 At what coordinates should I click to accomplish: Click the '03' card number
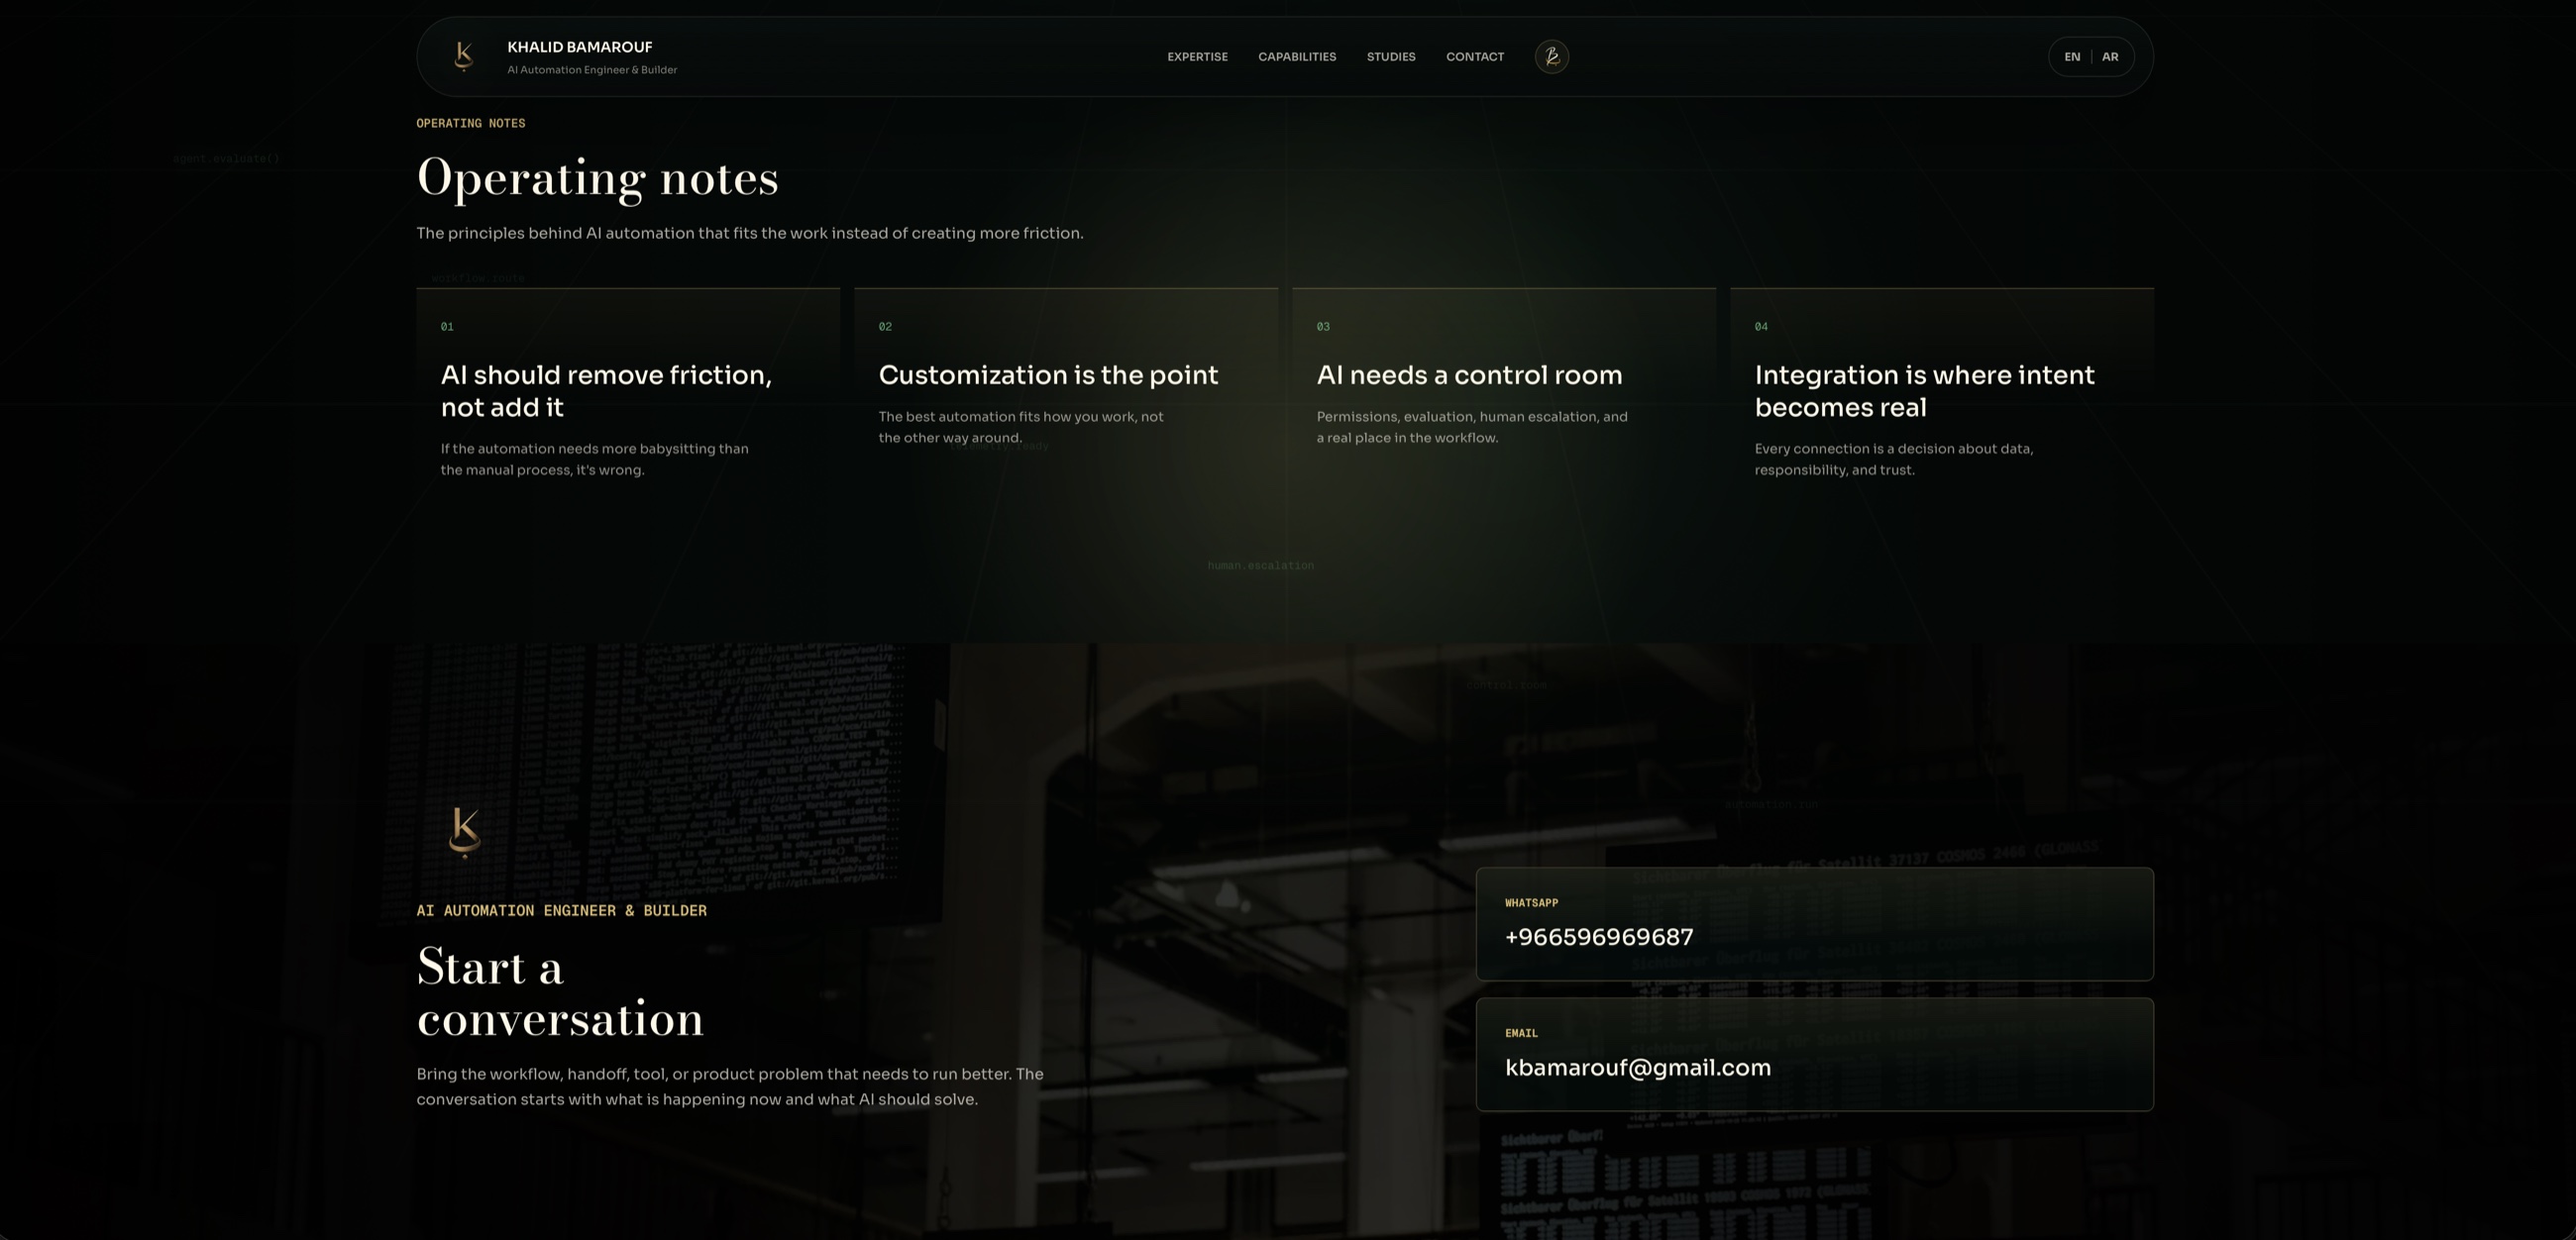click(x=1323, y=327)
